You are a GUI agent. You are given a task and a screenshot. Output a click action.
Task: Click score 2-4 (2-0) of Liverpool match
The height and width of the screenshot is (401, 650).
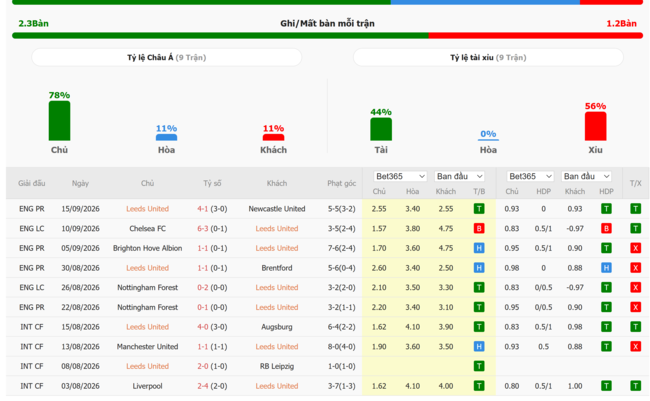point(212,386)
